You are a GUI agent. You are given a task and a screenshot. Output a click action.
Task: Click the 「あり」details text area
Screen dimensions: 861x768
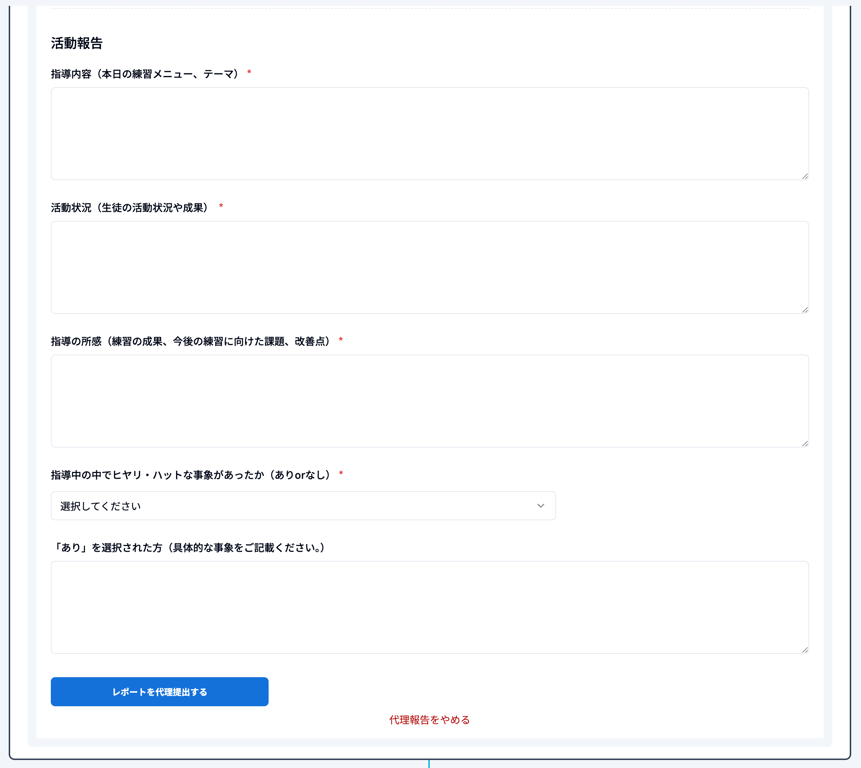(429, 607)
